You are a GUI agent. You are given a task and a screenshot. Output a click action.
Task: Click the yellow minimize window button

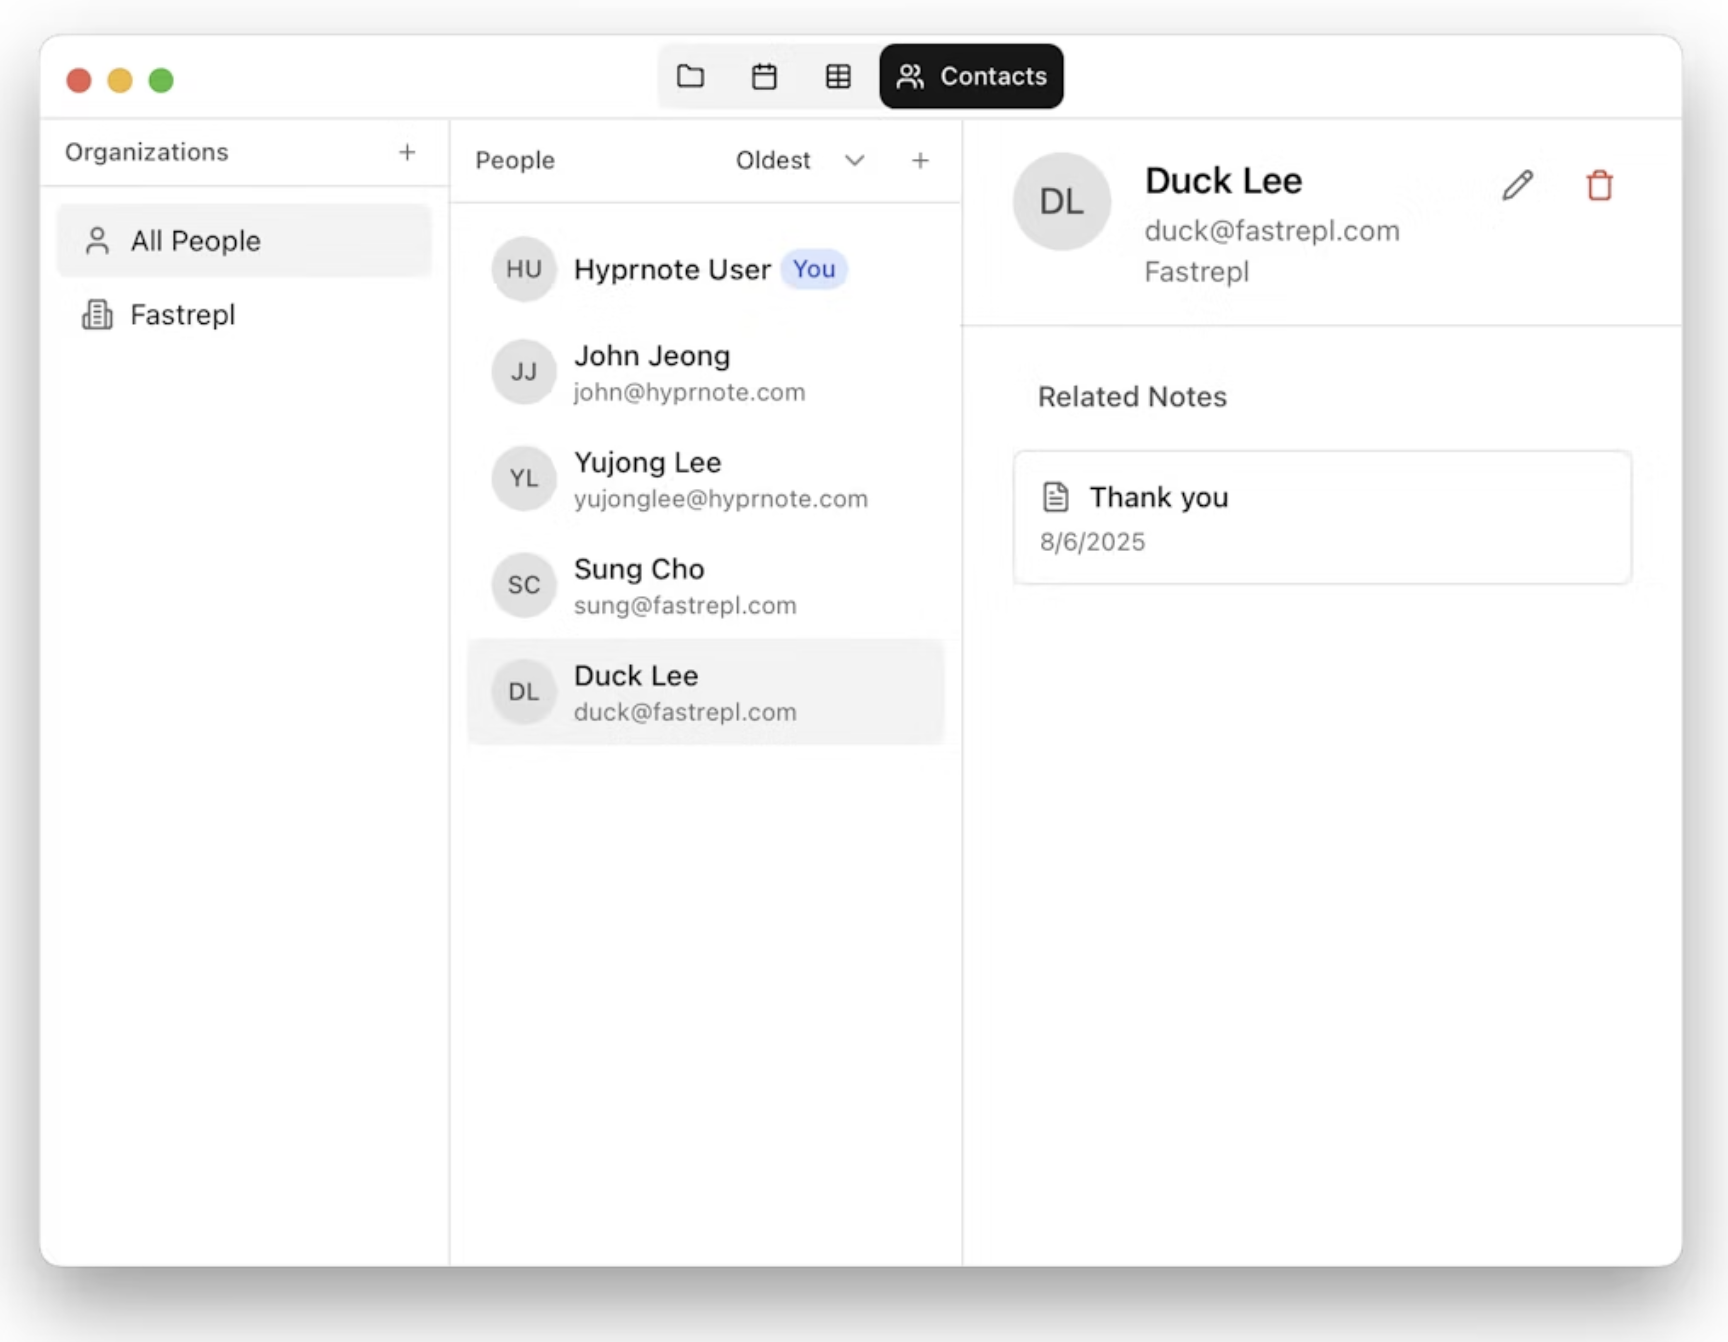120,81
